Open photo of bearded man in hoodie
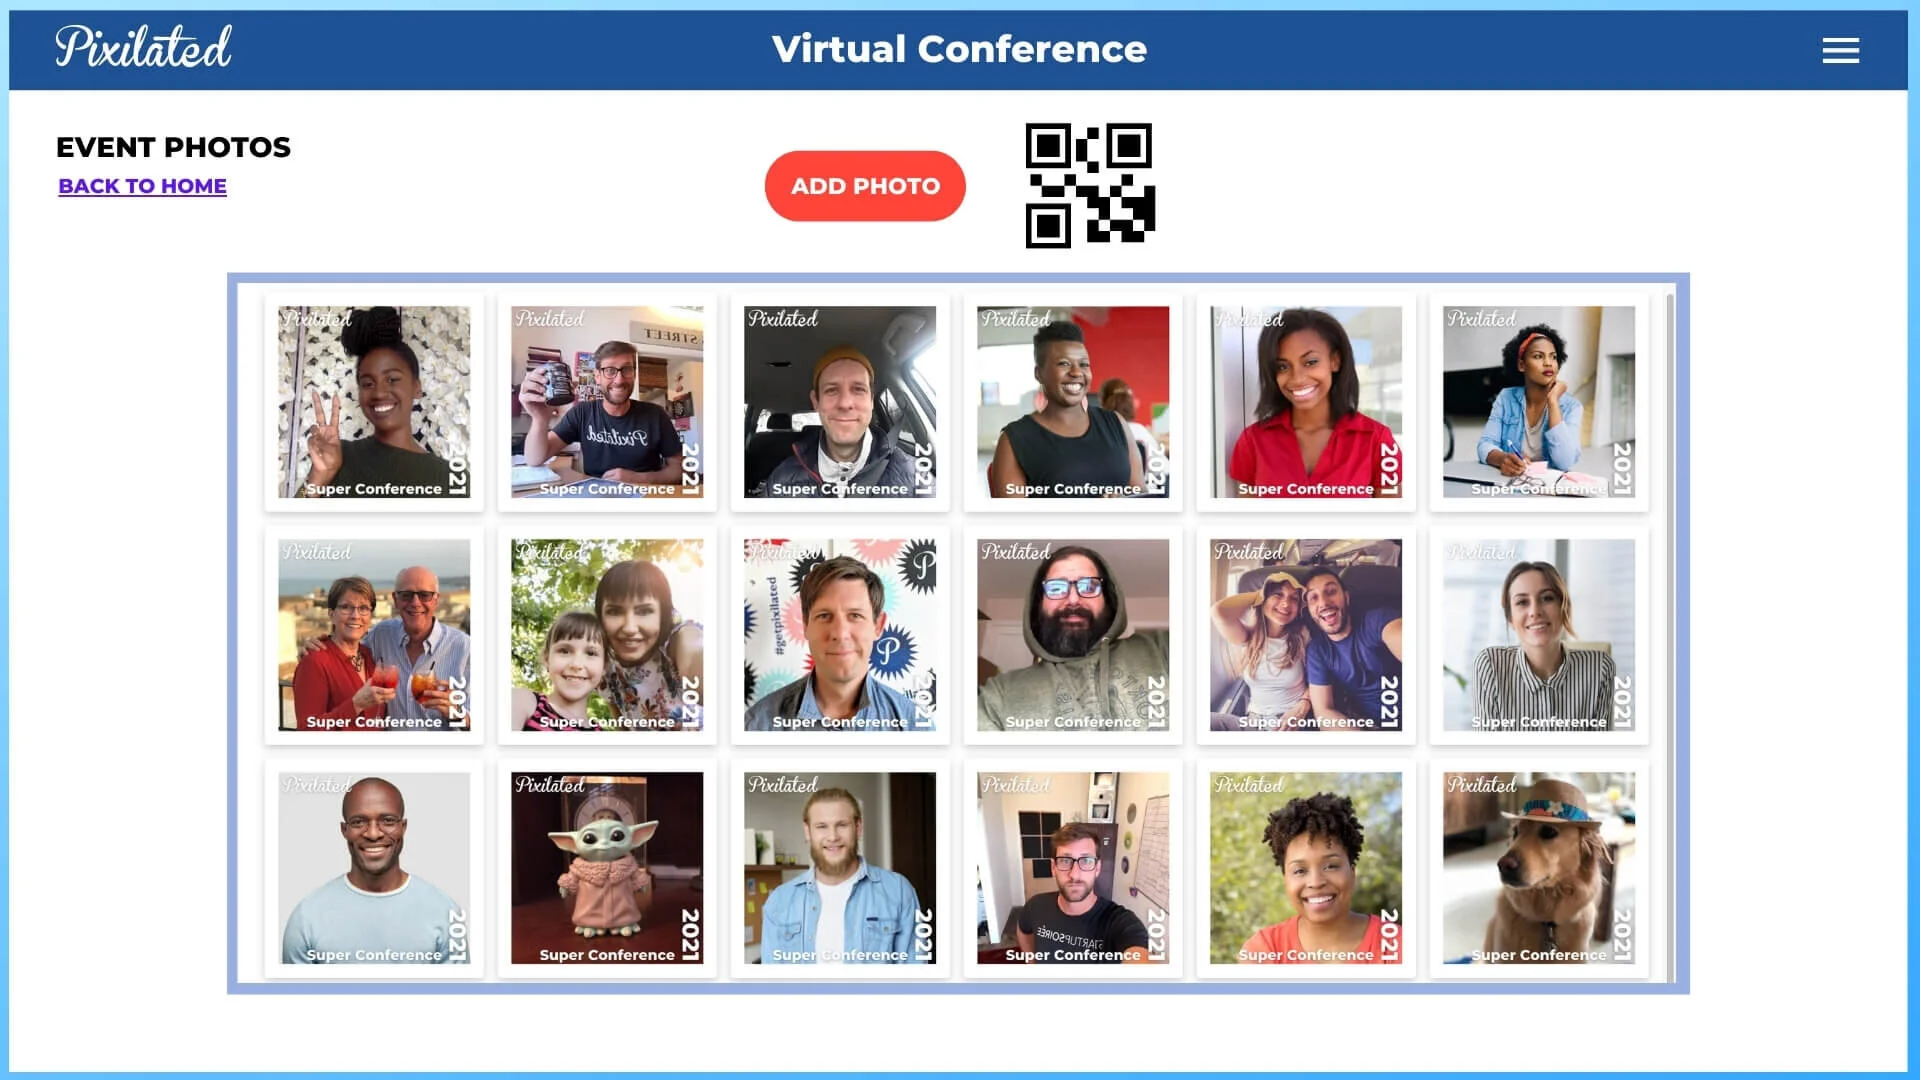Screen dimensions: 1920x1080 click(x=1073, y=635)
